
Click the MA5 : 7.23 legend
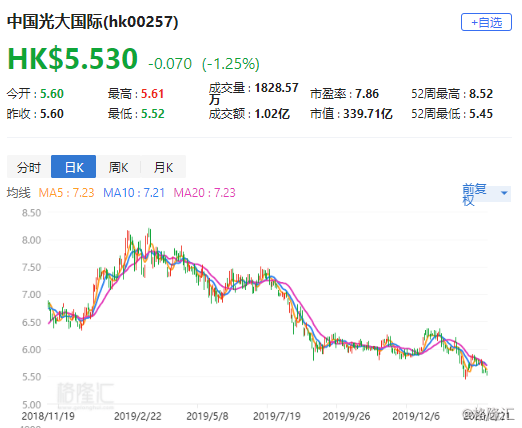point(66,193)
